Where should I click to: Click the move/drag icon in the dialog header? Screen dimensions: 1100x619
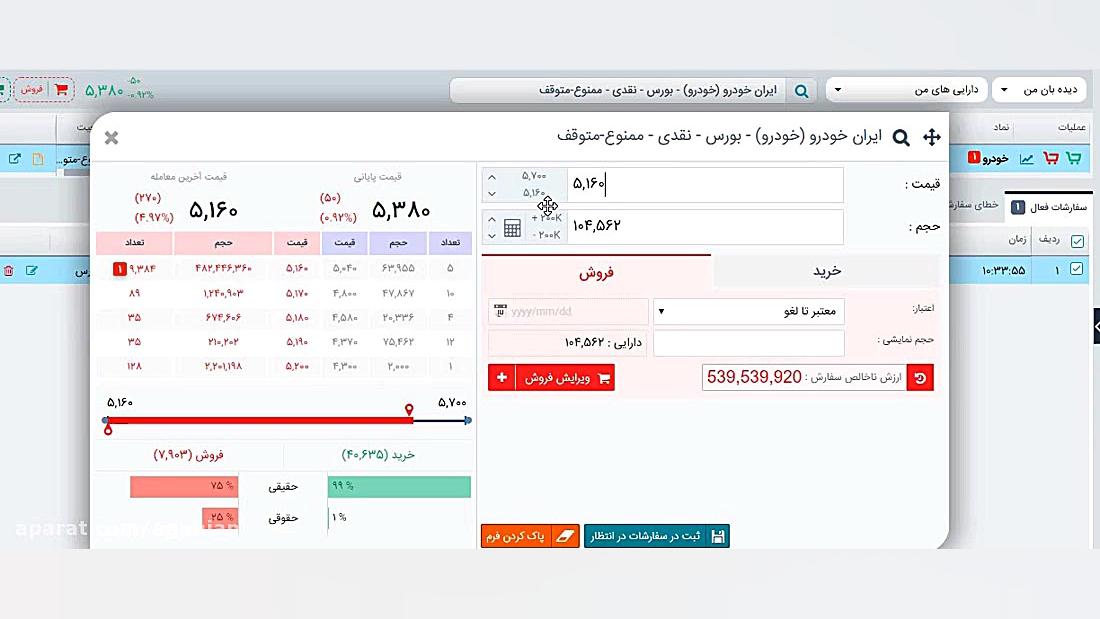point(932,137)
